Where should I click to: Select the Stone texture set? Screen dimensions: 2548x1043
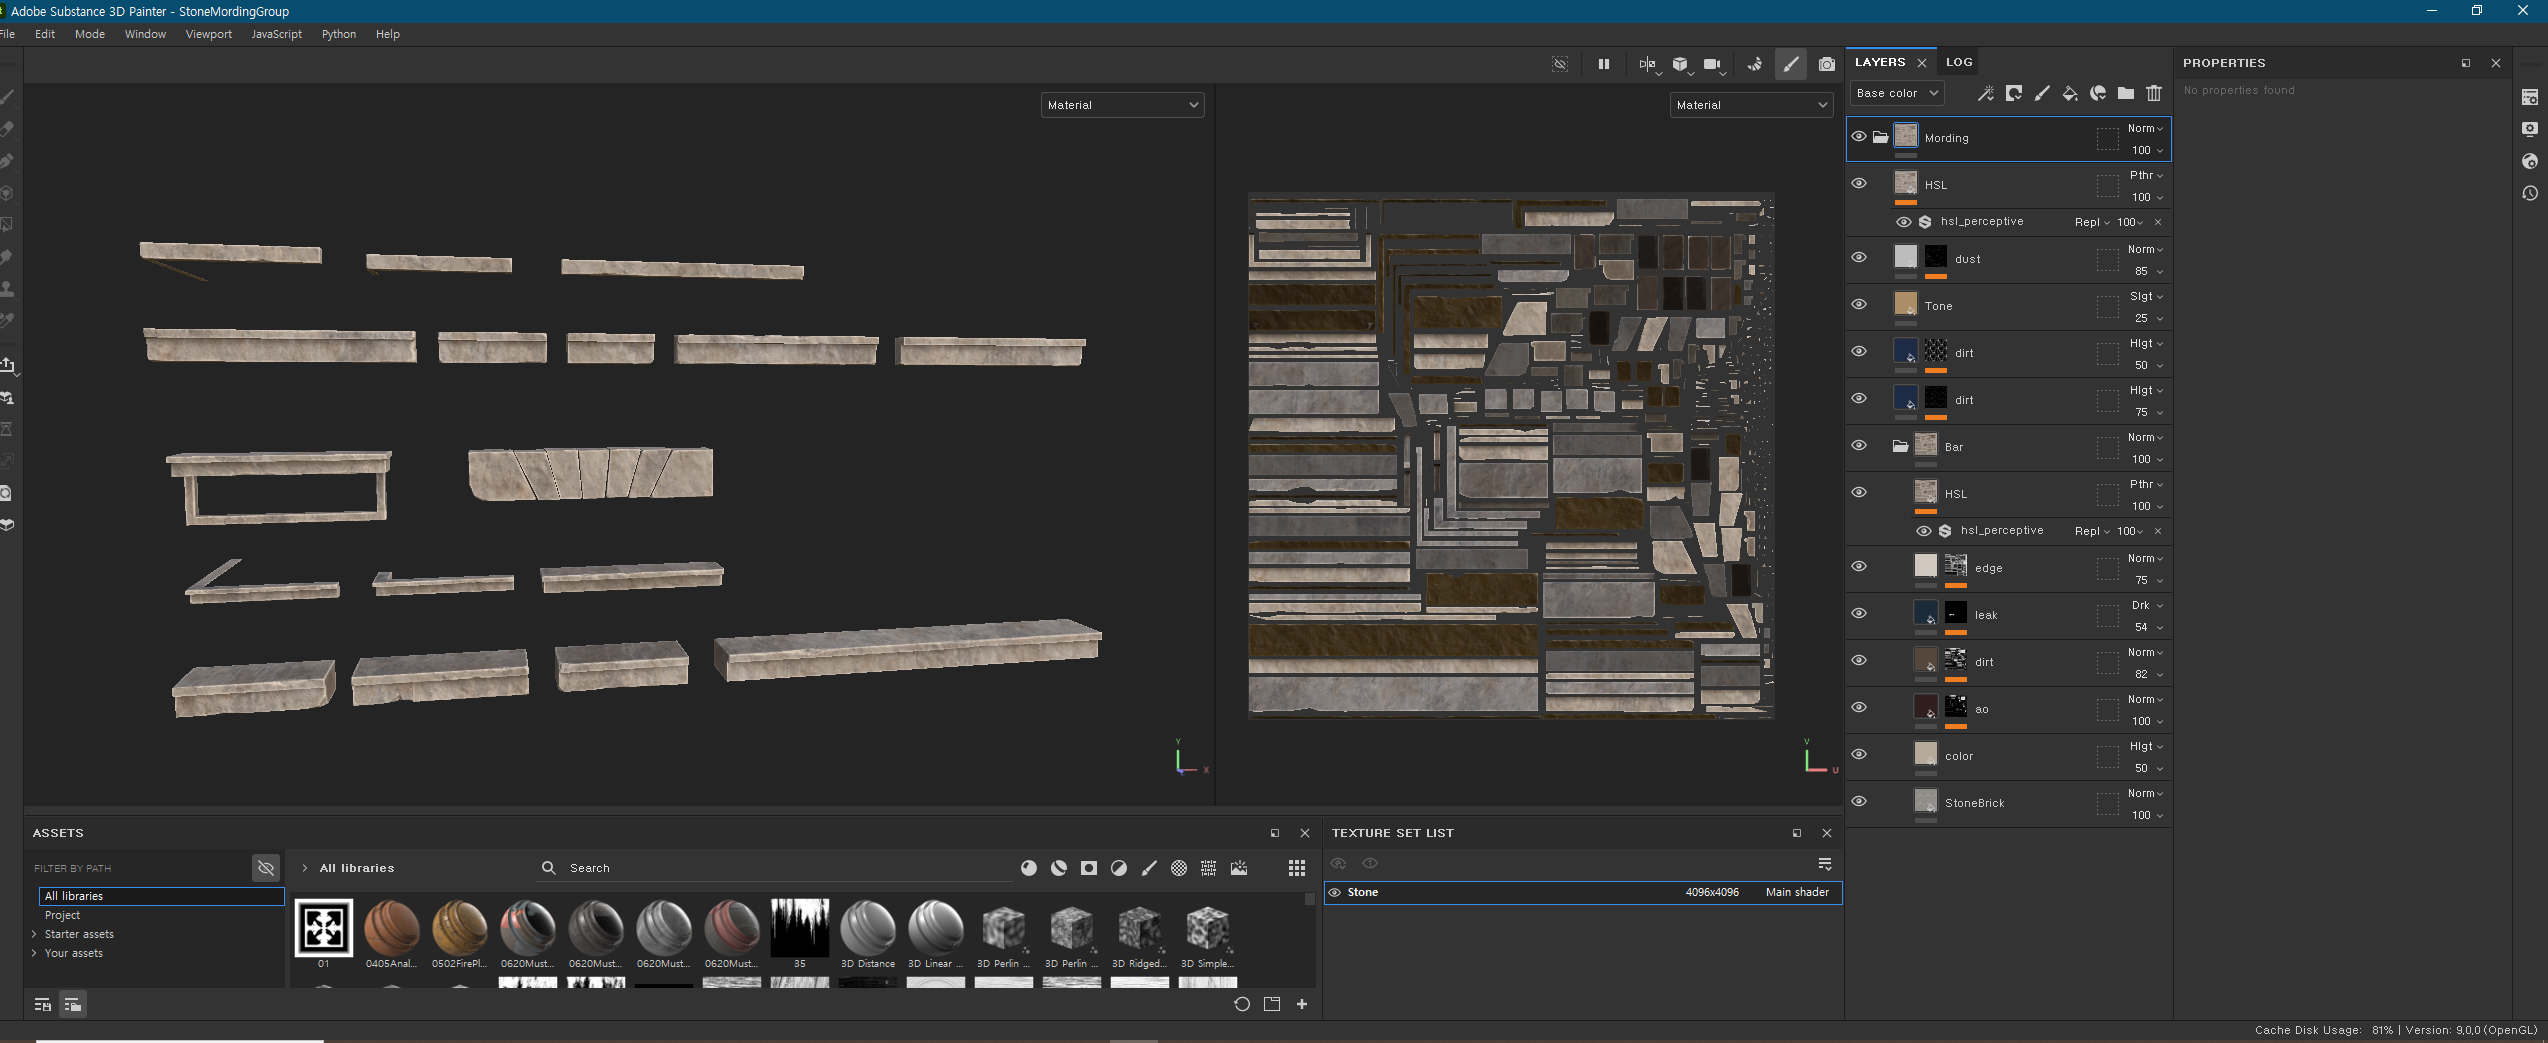(1362, 892)
